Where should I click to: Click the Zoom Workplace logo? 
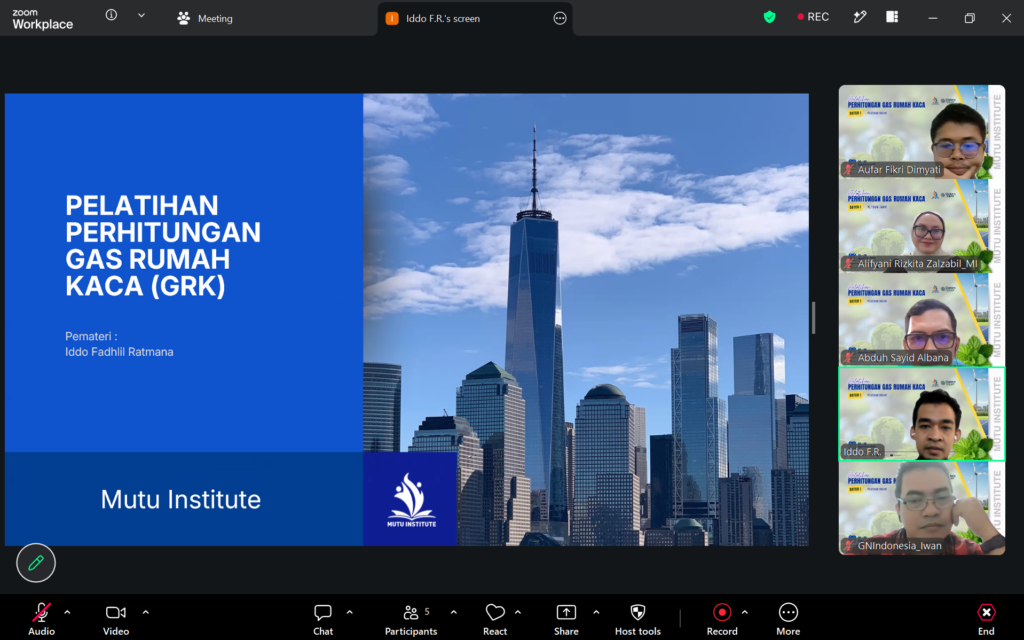(42, 19)
